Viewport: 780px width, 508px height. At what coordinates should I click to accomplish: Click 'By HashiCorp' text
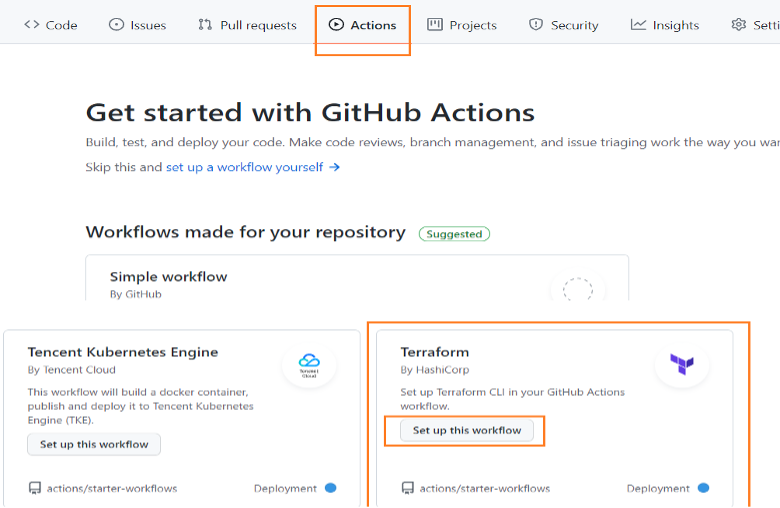435,370
